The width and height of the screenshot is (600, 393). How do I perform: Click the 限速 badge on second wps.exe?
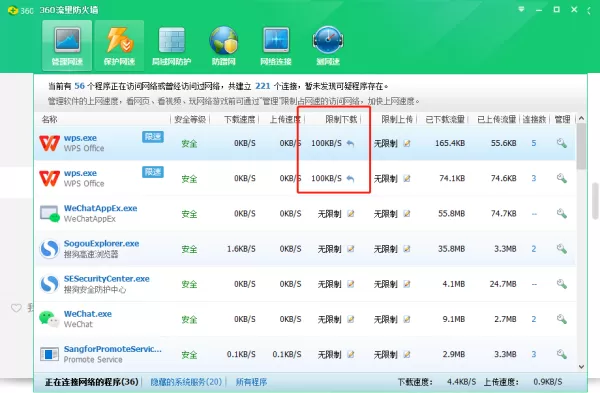[153, 172]
